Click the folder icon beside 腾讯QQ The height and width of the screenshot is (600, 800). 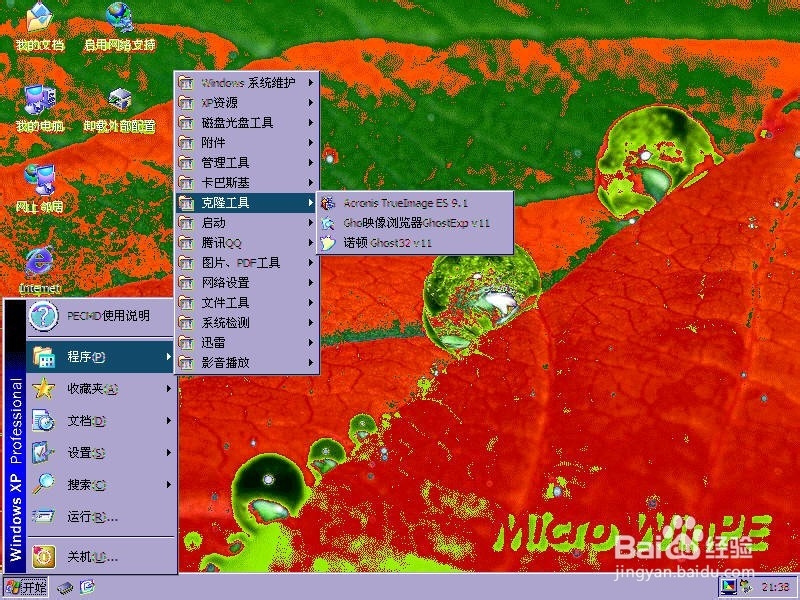pyautogui.click(x=186, y=243)
